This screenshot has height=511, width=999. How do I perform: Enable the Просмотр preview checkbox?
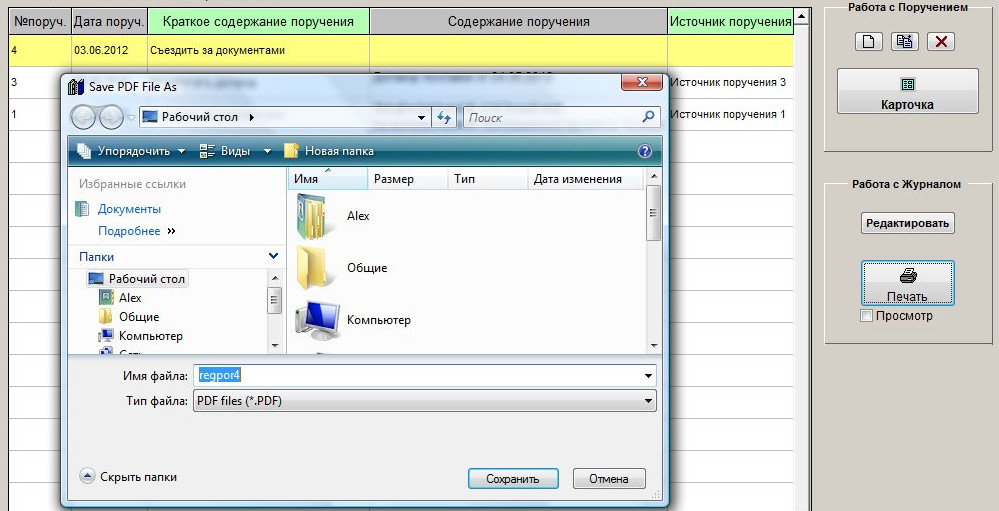[x=866, y=315]
